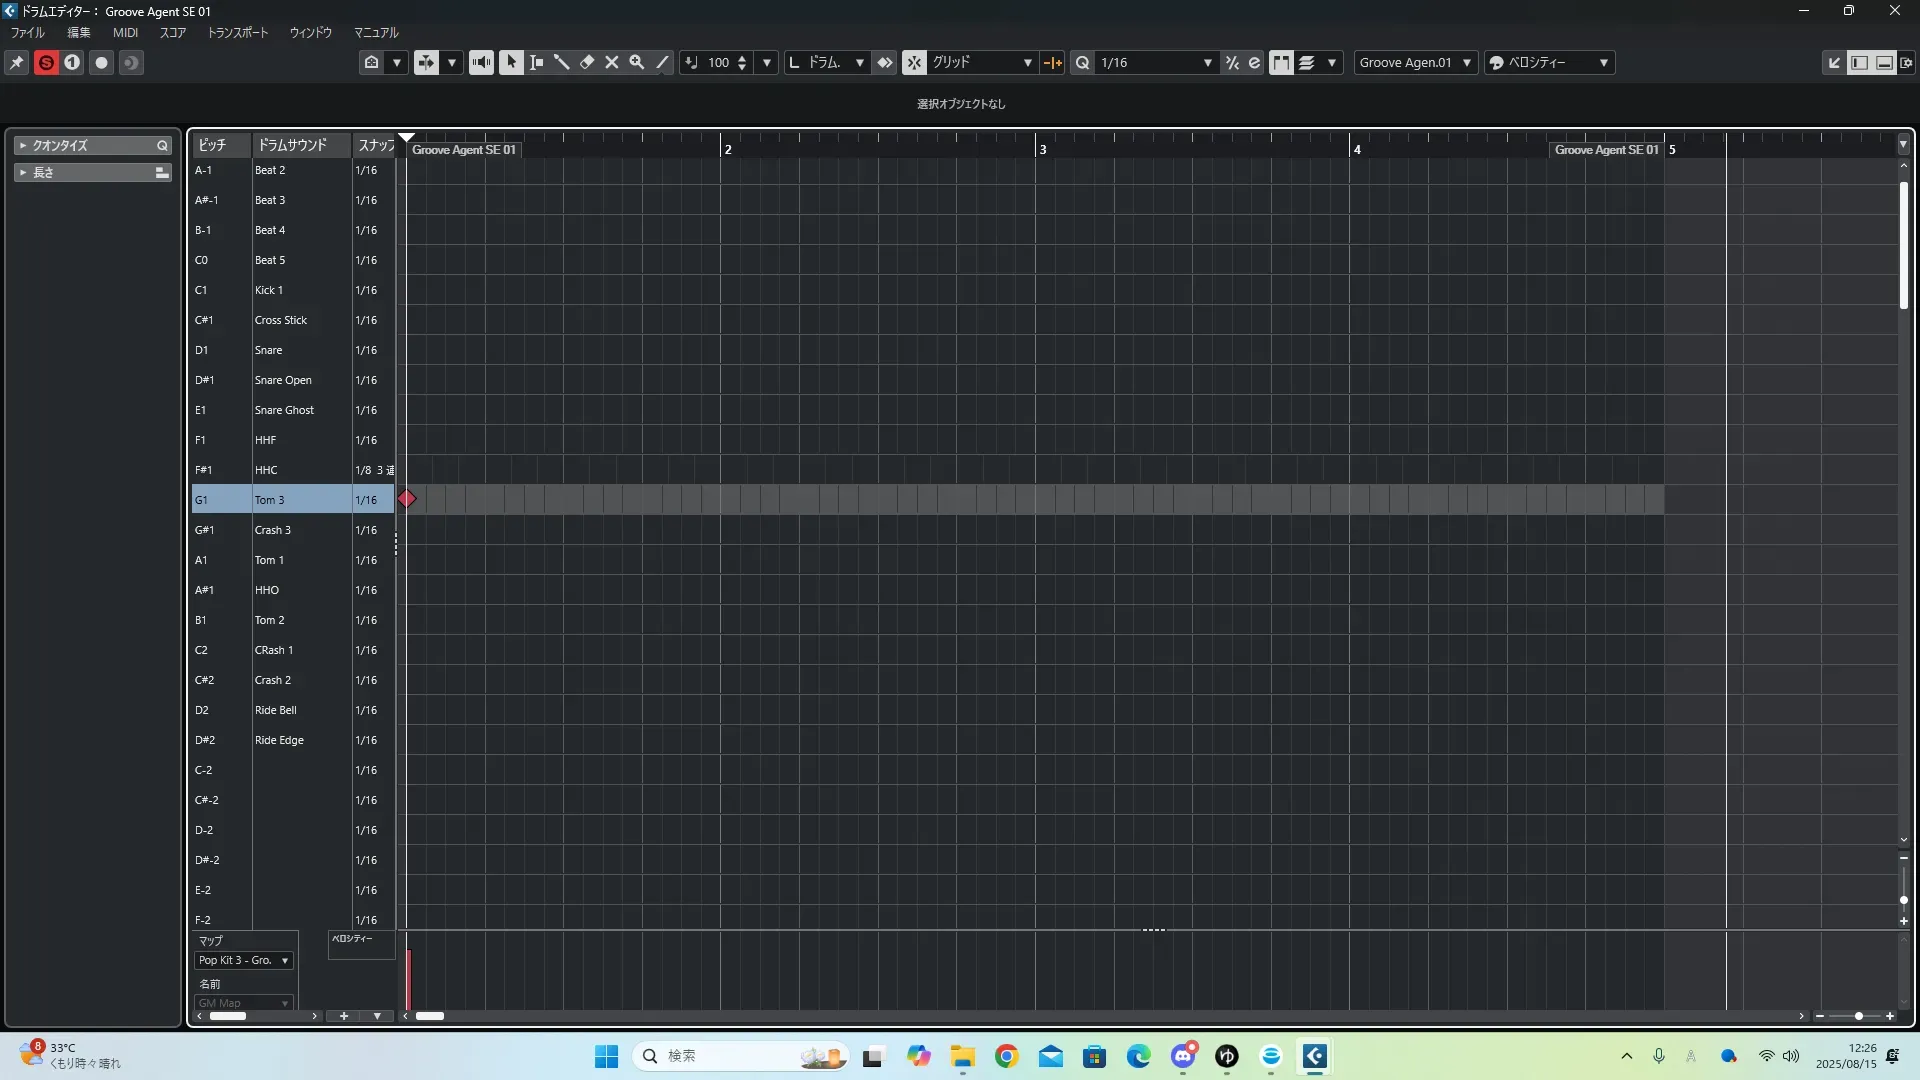Click the ドラムサウンド column header
This screenshot has height=1080, width=1920.
(292, 145)
